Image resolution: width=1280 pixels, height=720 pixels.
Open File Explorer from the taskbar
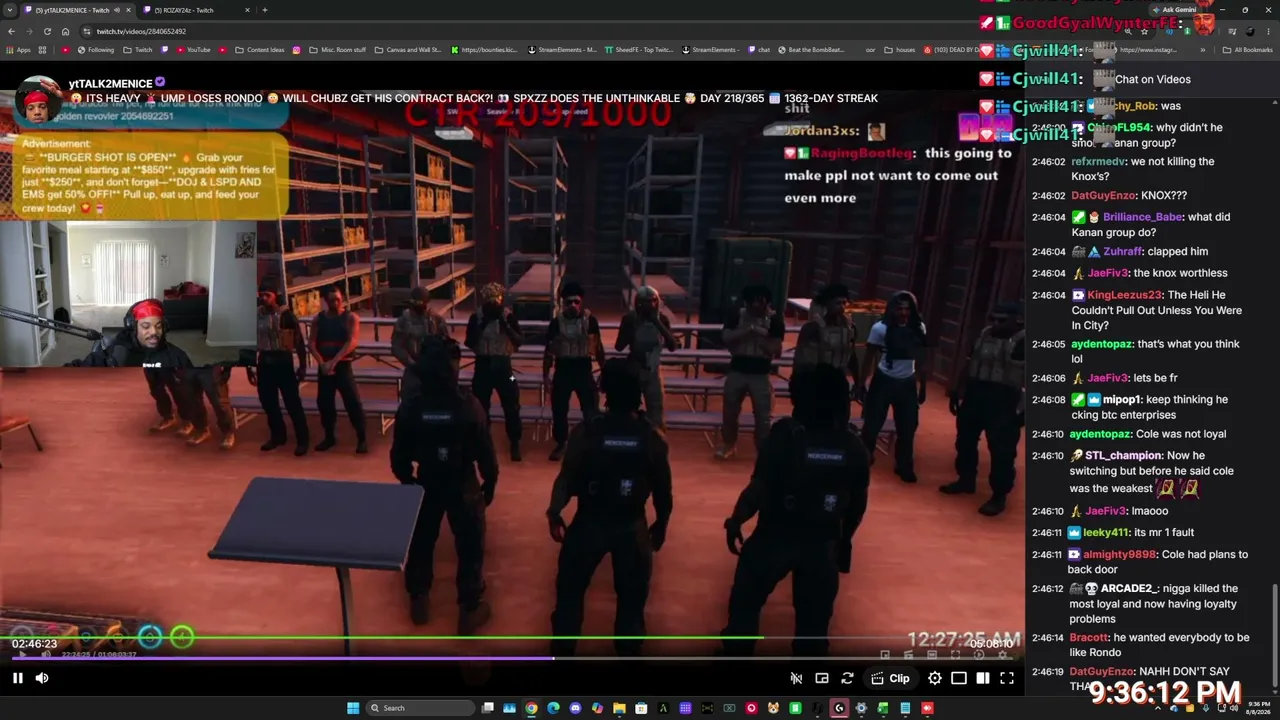click(619, 708)
